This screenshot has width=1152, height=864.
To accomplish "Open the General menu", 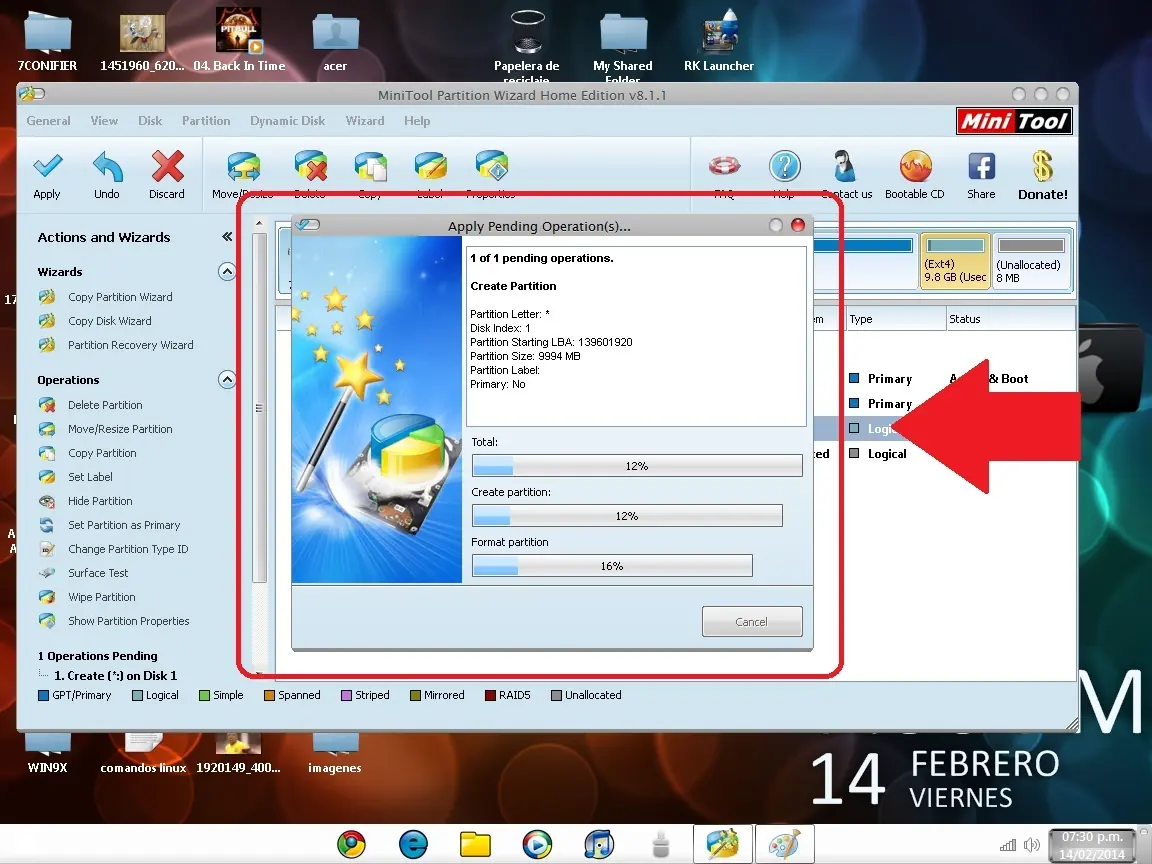I will coord(48,120).
